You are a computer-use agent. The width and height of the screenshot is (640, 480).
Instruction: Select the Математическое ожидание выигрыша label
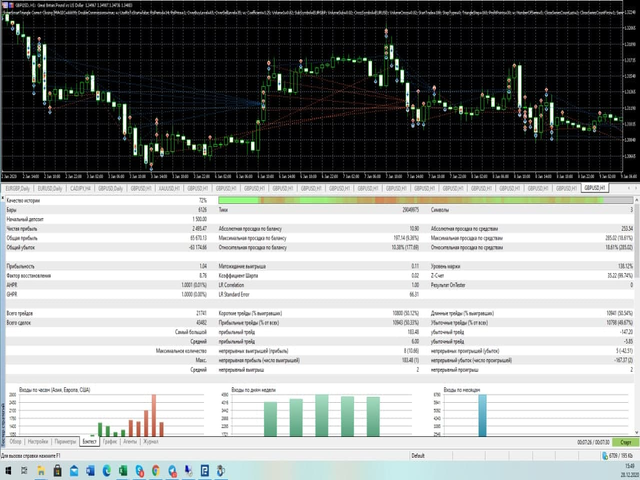[242, 266]
